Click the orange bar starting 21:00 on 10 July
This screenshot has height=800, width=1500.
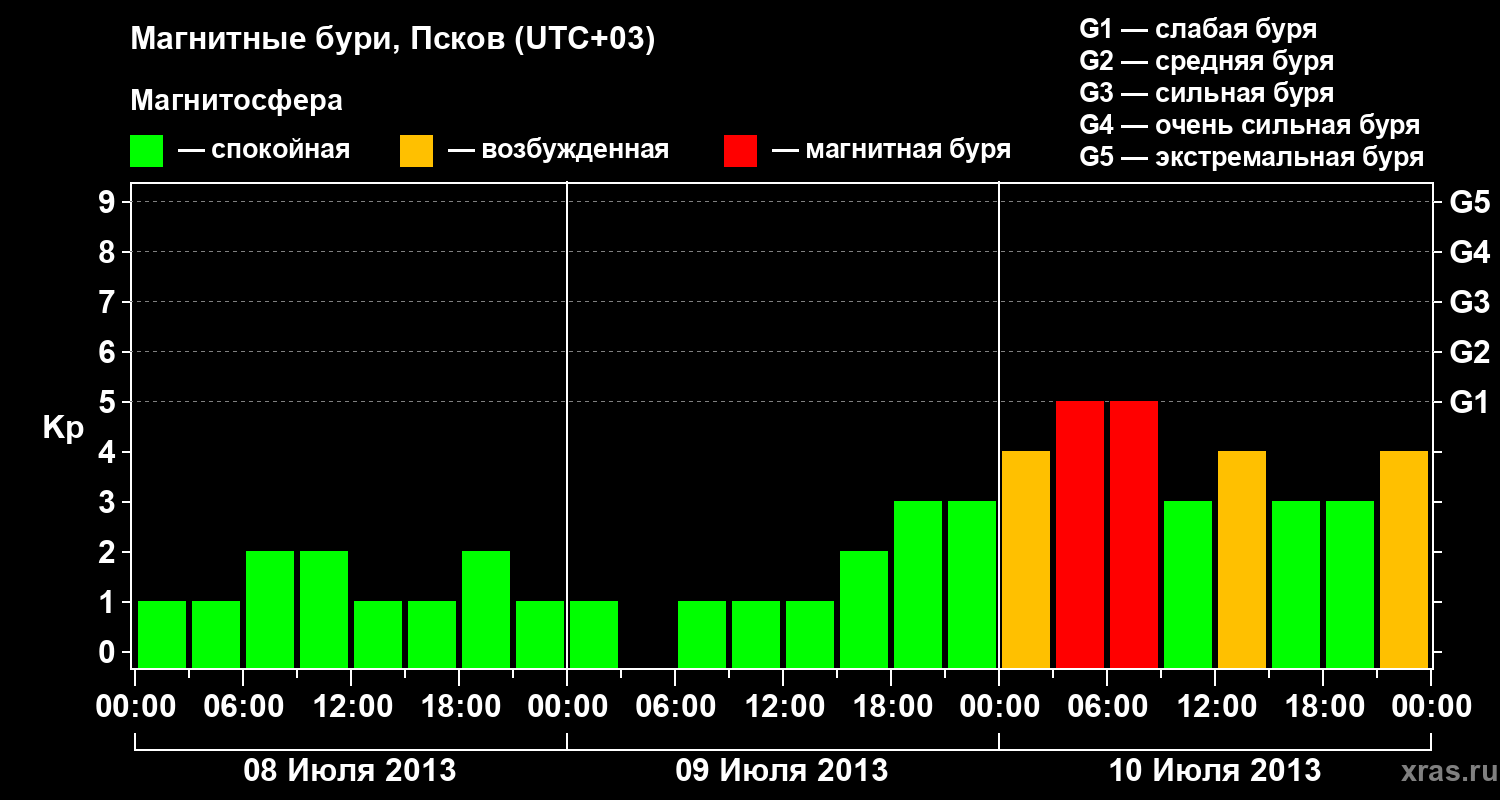coord(1404,559)
